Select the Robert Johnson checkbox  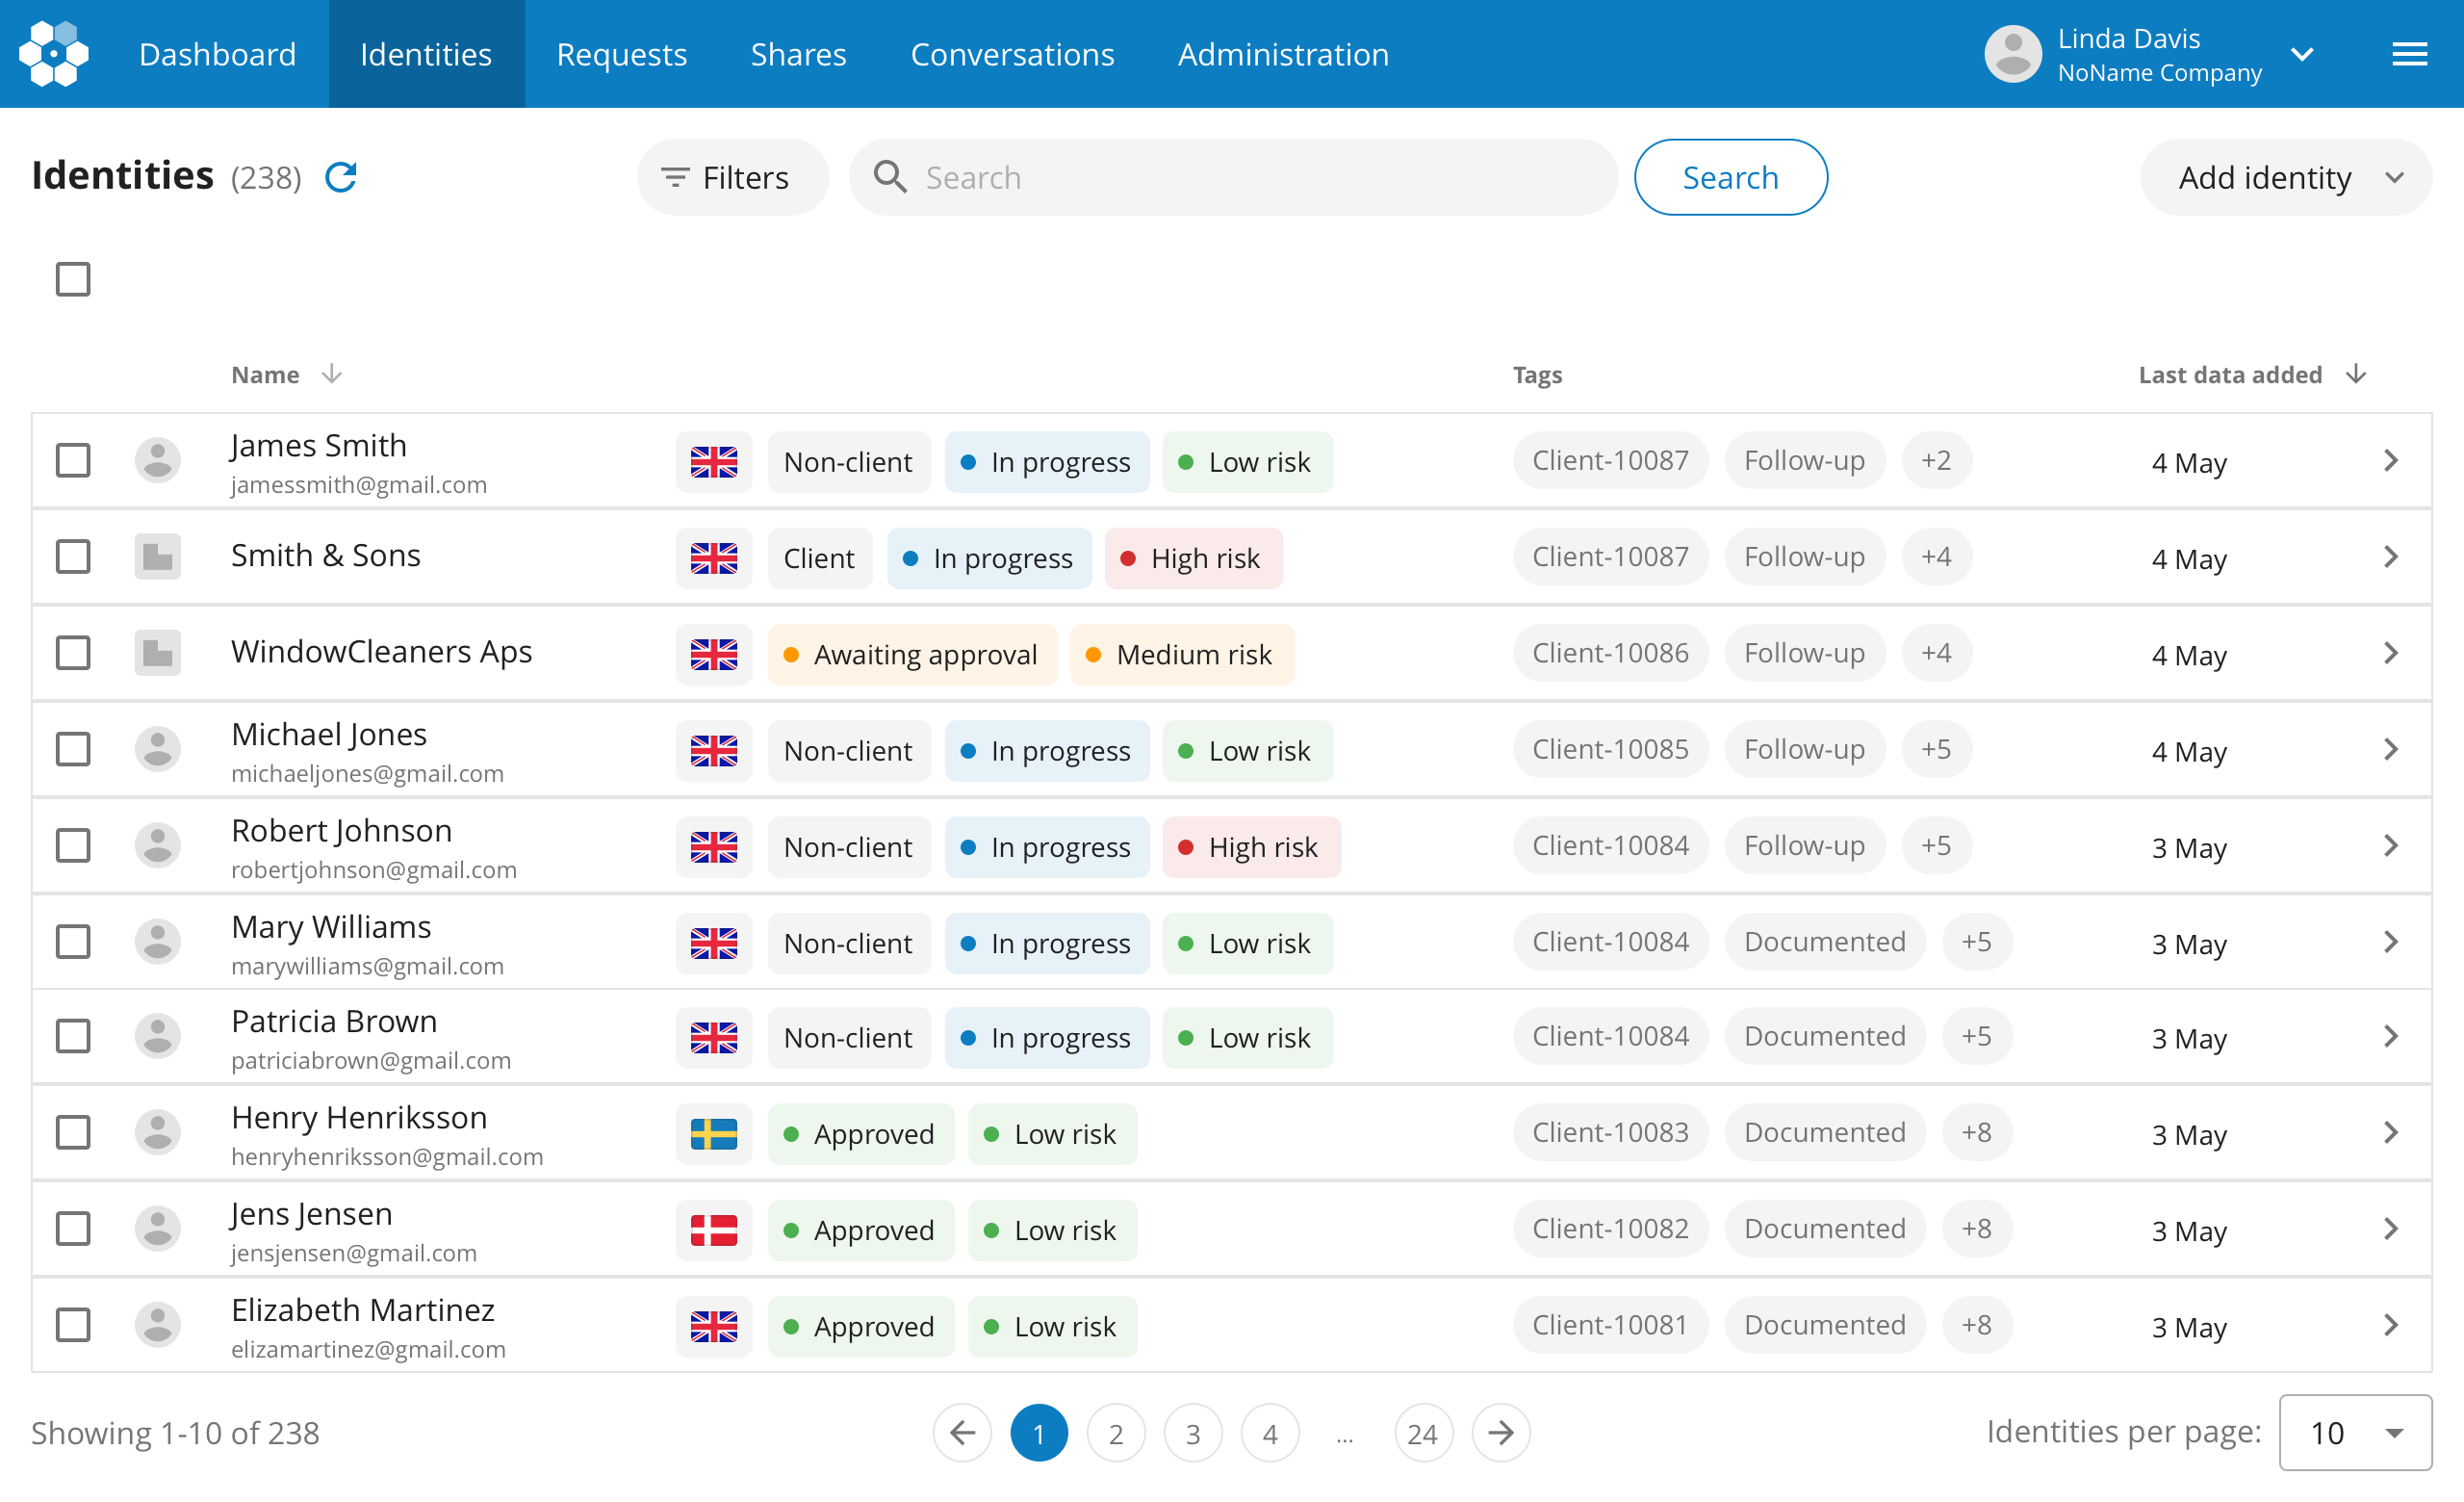[73, 845]
